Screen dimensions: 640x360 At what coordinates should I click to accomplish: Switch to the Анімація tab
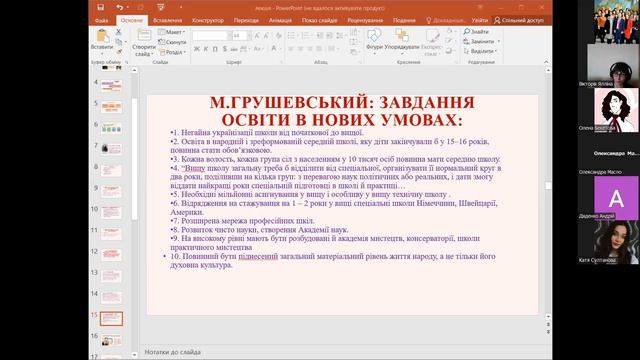click(280, 20)
